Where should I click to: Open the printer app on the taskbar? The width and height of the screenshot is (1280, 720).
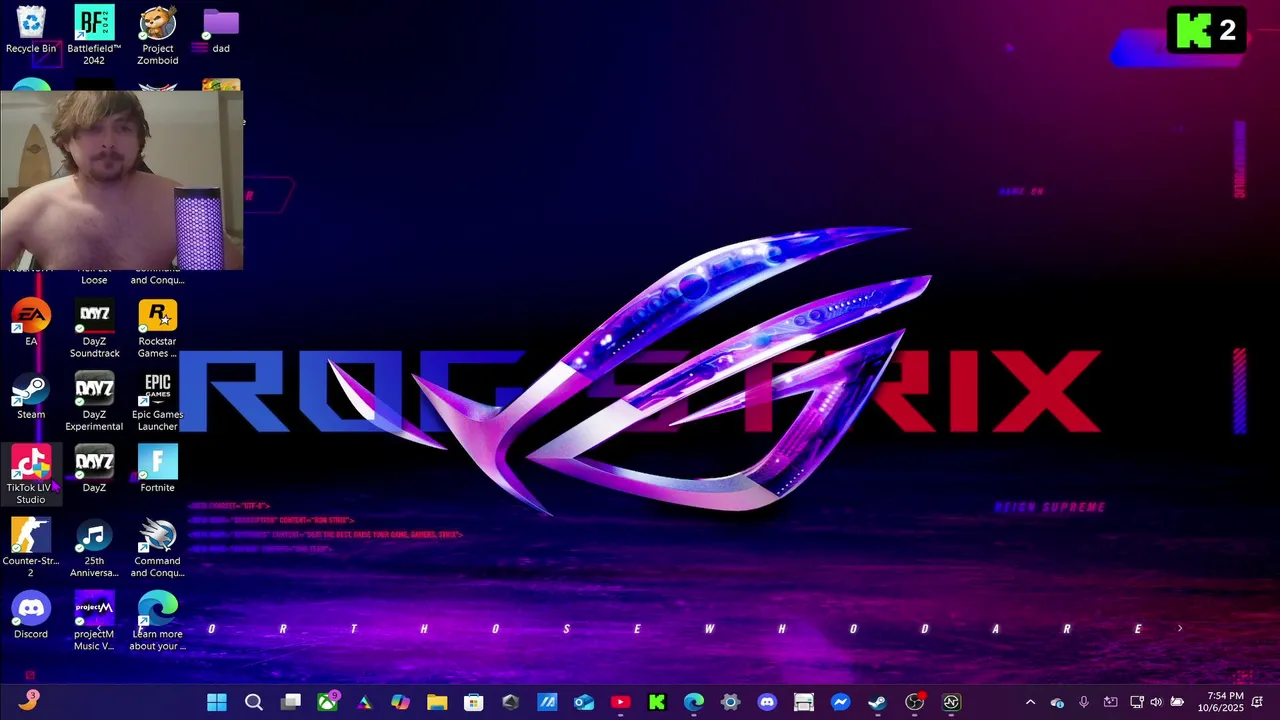(804, 702)
